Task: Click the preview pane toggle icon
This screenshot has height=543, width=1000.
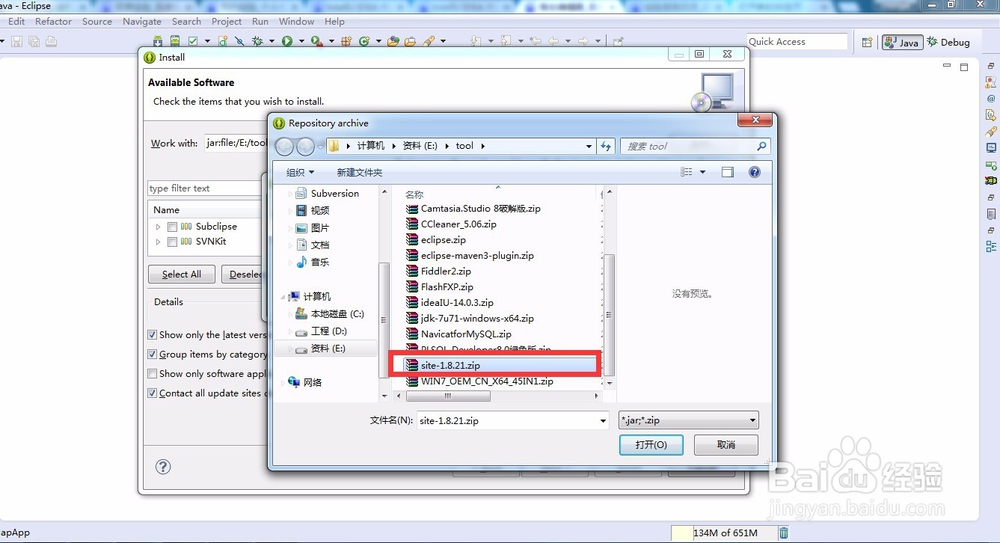Action: point(728,172)
